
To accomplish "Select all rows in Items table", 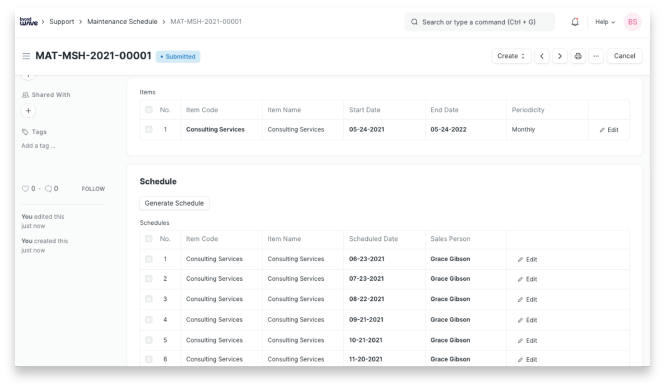I will [148, 109].
